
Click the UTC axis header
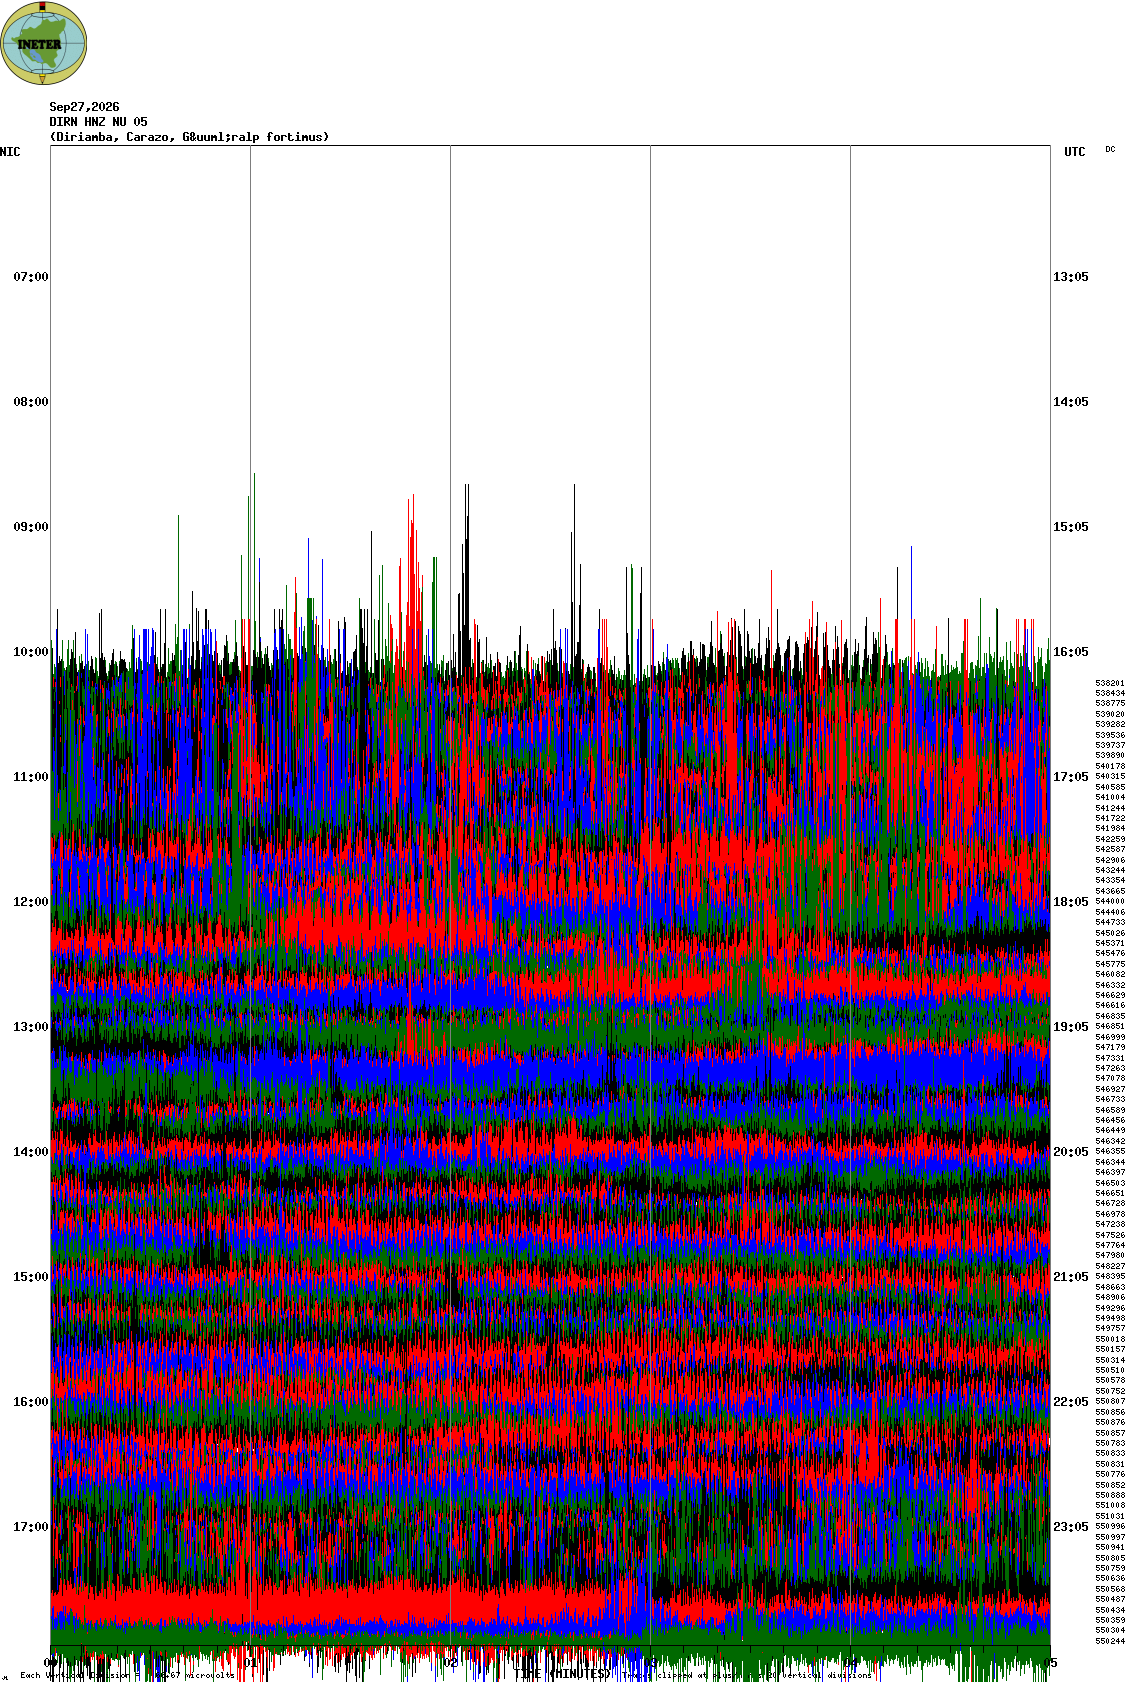(1074, 152)
